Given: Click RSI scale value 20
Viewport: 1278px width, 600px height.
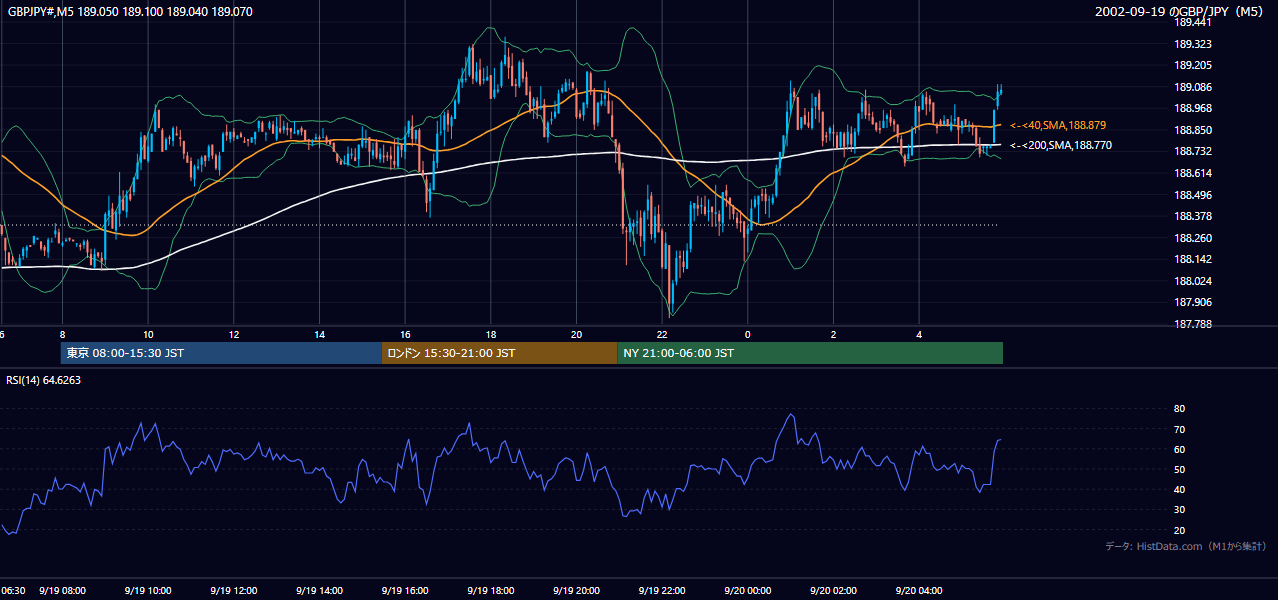Looking at the screenshot, I should 1179,530.
